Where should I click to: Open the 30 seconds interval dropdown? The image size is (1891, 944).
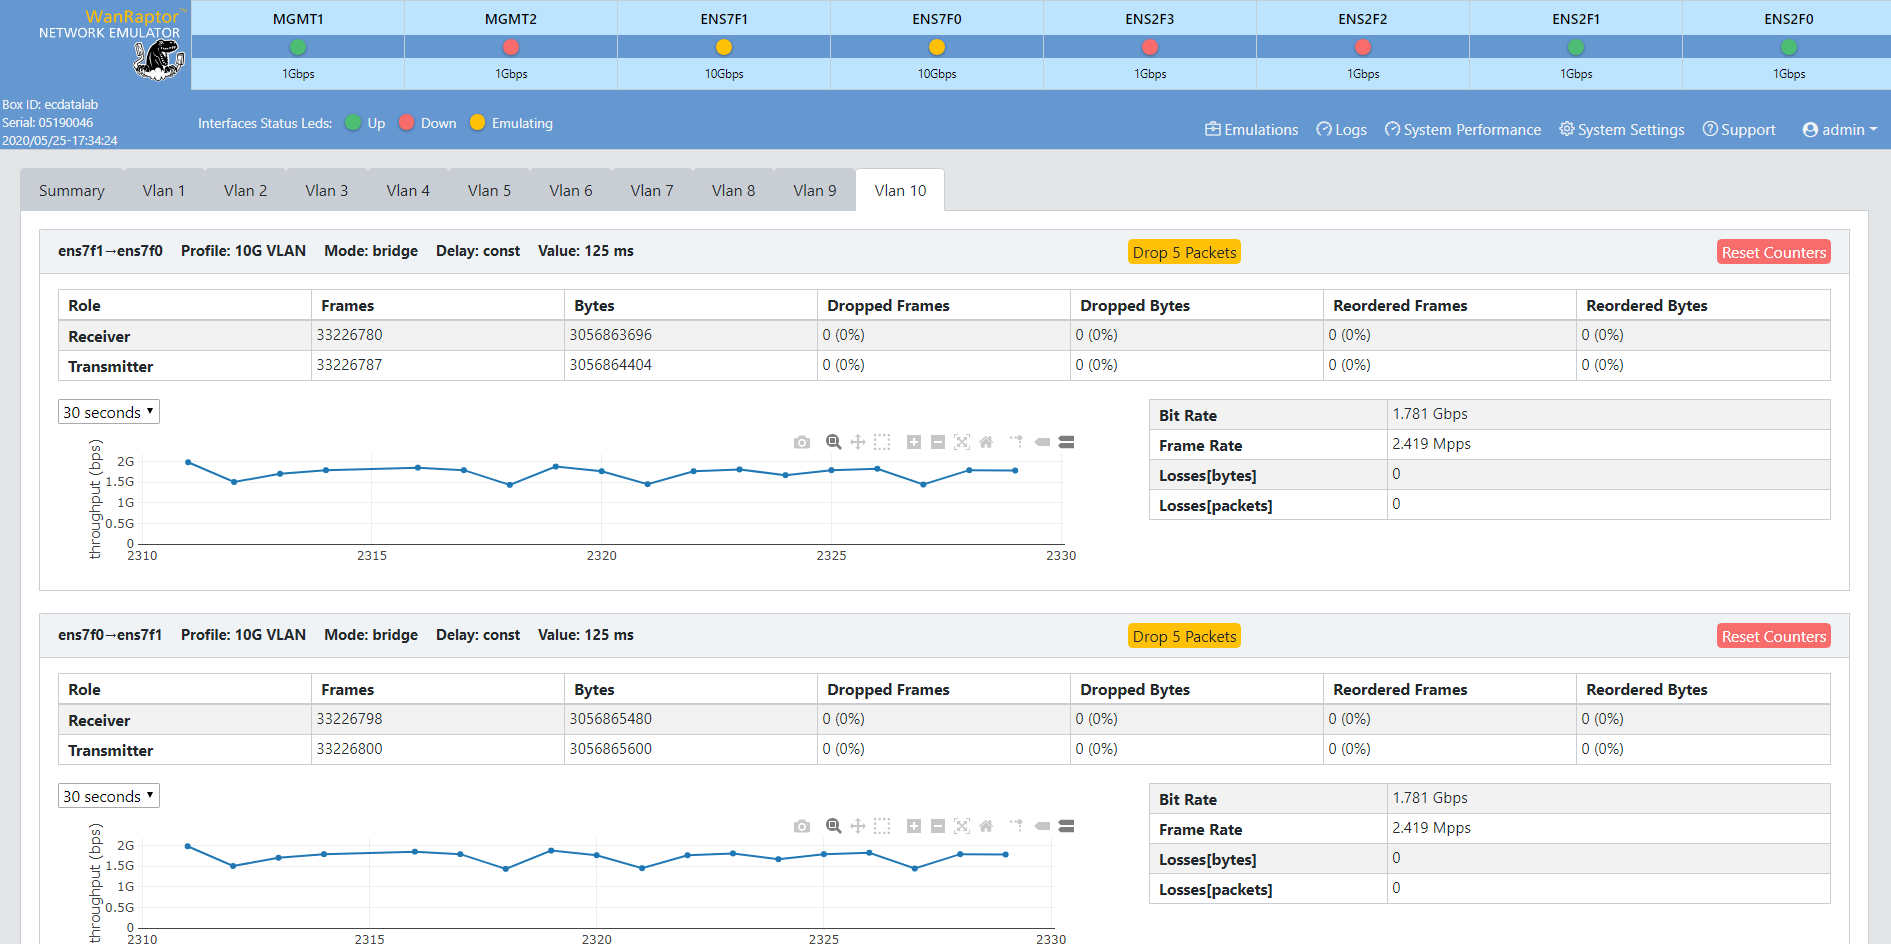pos(108,411)
